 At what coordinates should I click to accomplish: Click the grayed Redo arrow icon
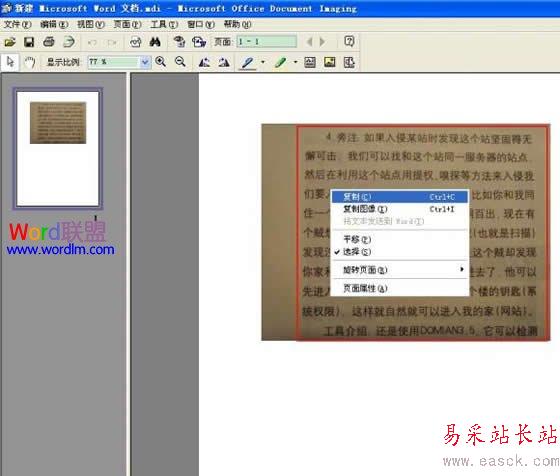pyautogui.click(x=112, y=42)
